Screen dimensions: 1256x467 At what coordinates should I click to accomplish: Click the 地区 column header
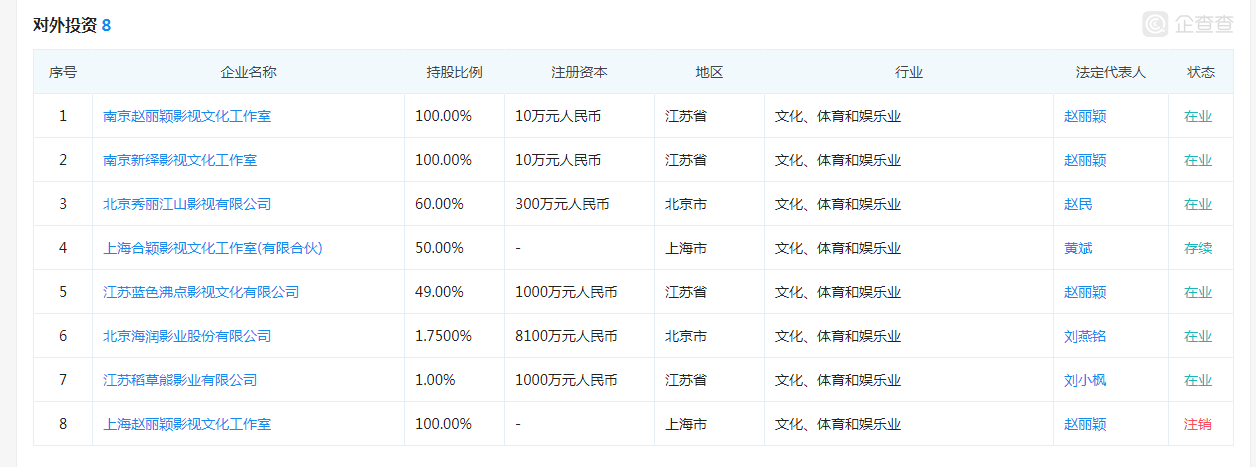point(709,72)
